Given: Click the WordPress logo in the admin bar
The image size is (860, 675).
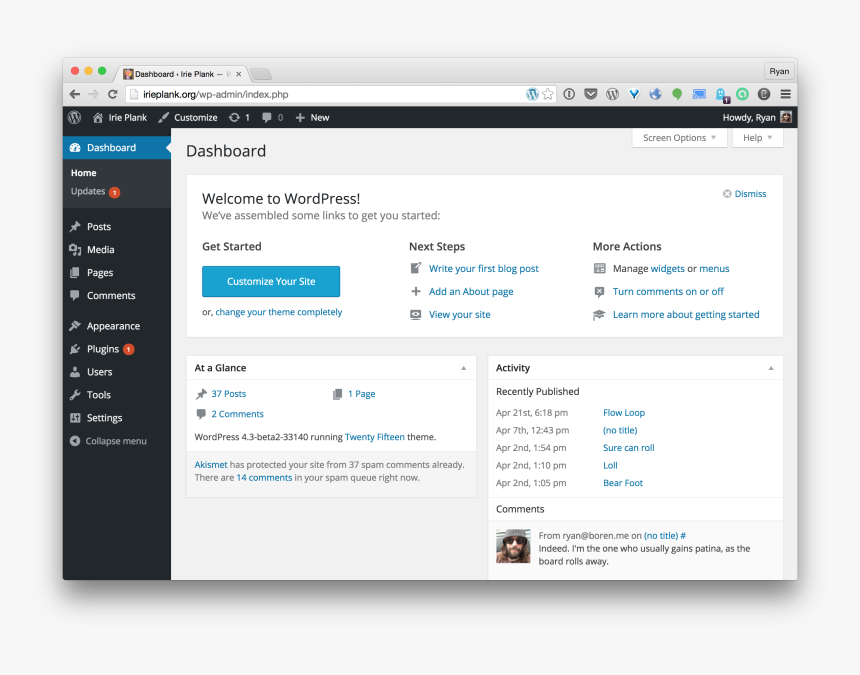Looking at the screenshot, I should 75,117.
